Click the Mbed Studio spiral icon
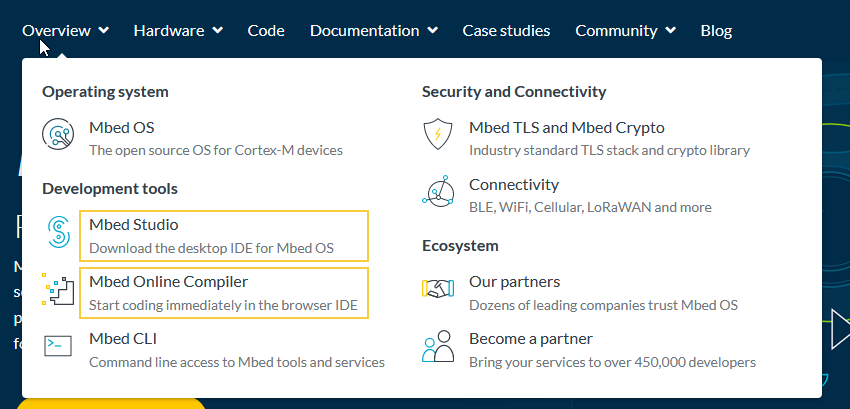850x409 pixels. (59, 233)
